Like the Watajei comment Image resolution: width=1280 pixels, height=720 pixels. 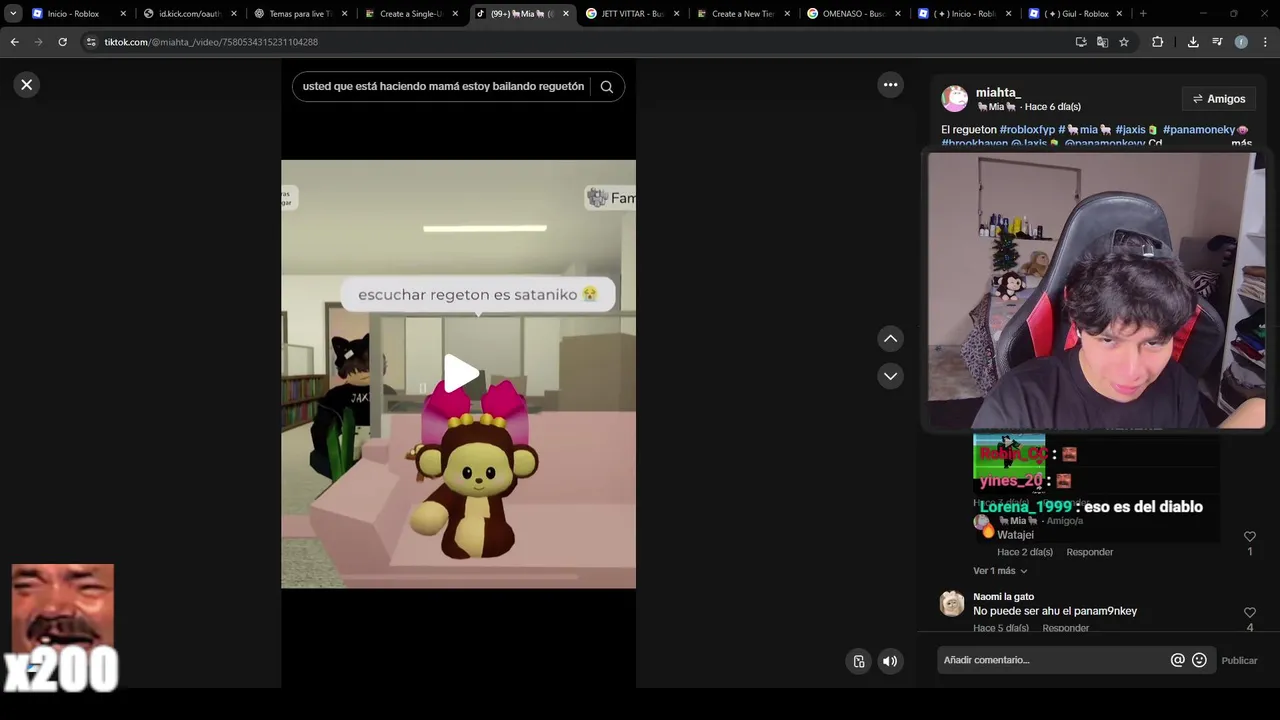[x=1249, y=537]
